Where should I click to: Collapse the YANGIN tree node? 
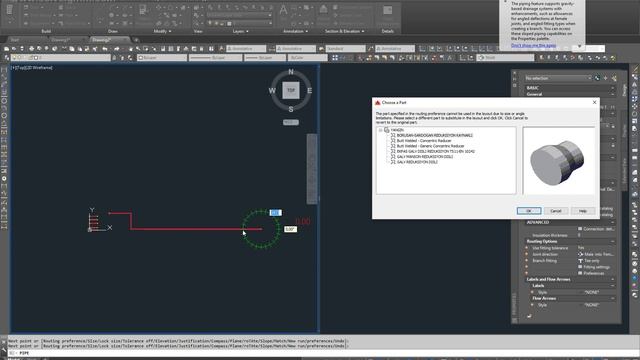[x=380, y=130]
